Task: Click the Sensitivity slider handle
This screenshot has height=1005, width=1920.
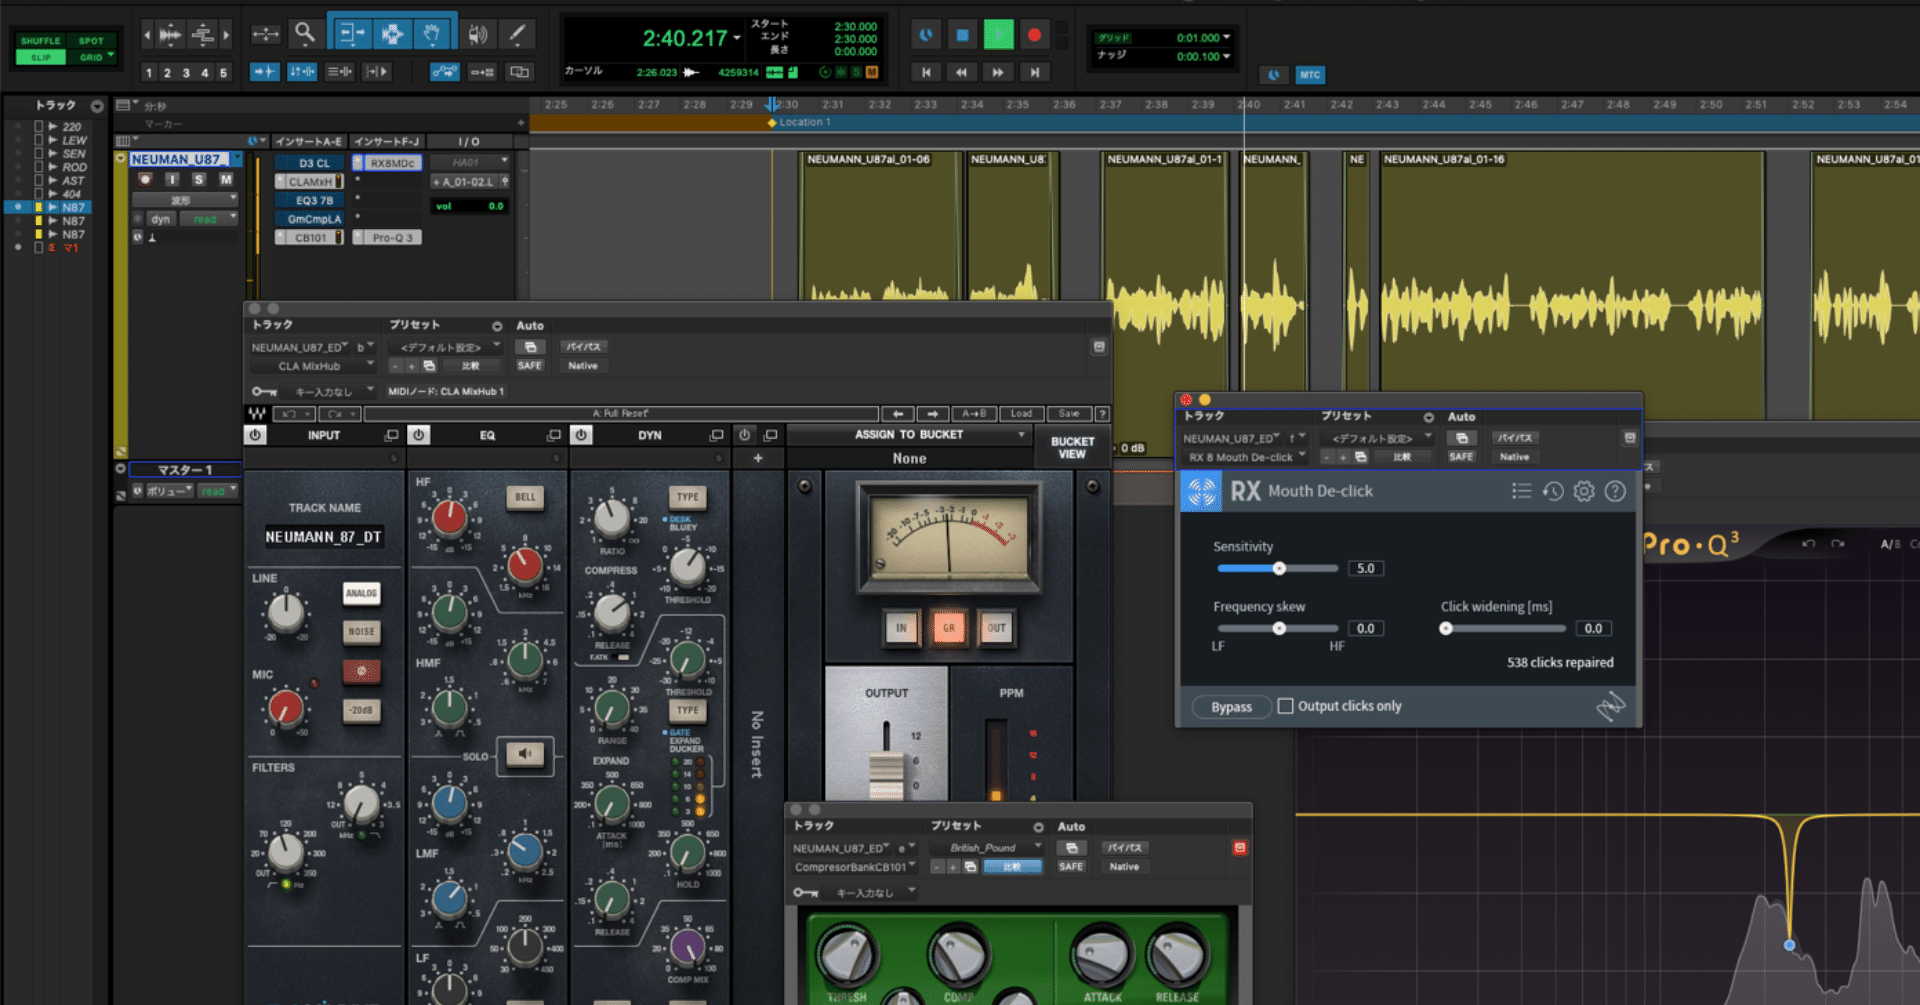Action: click(1279, 569)
